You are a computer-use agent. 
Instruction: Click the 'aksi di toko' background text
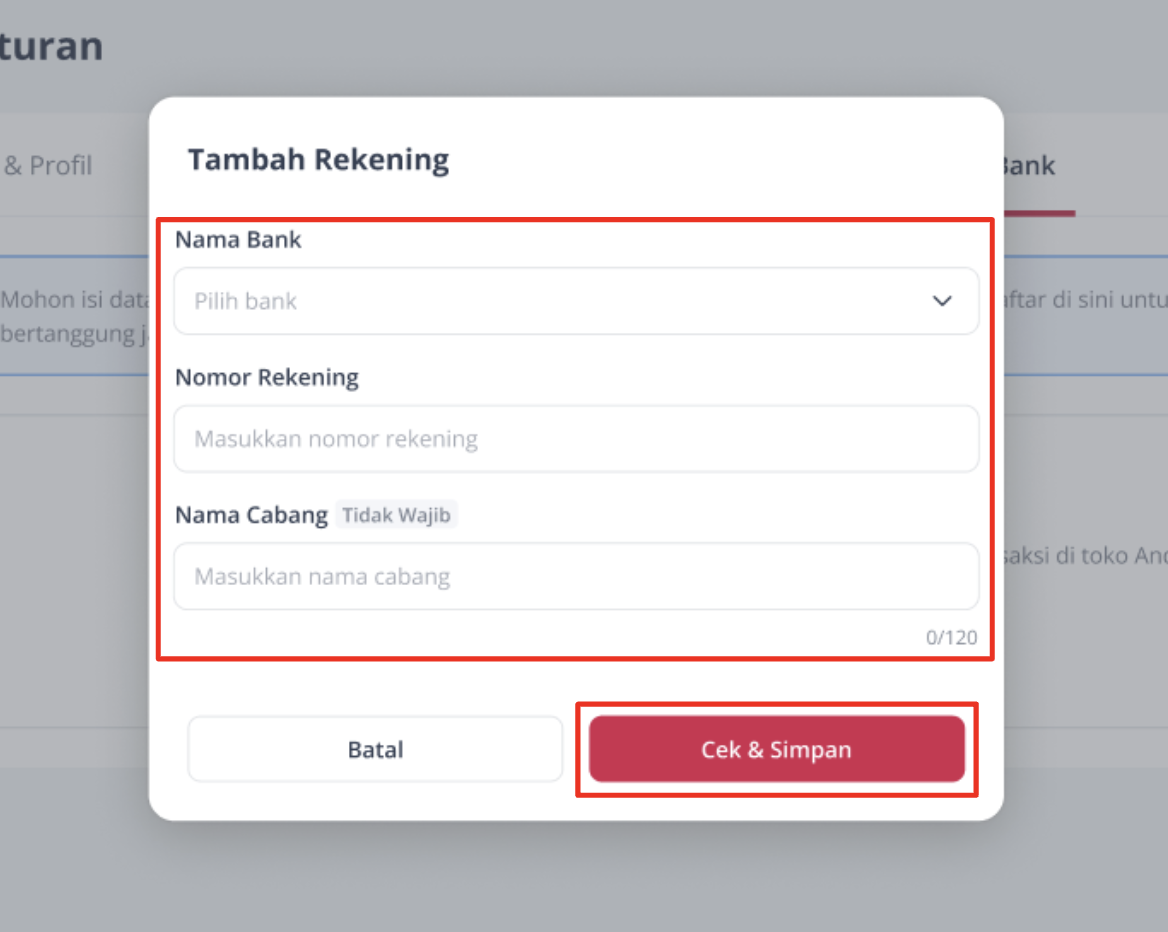click(x=1086, y=556)
